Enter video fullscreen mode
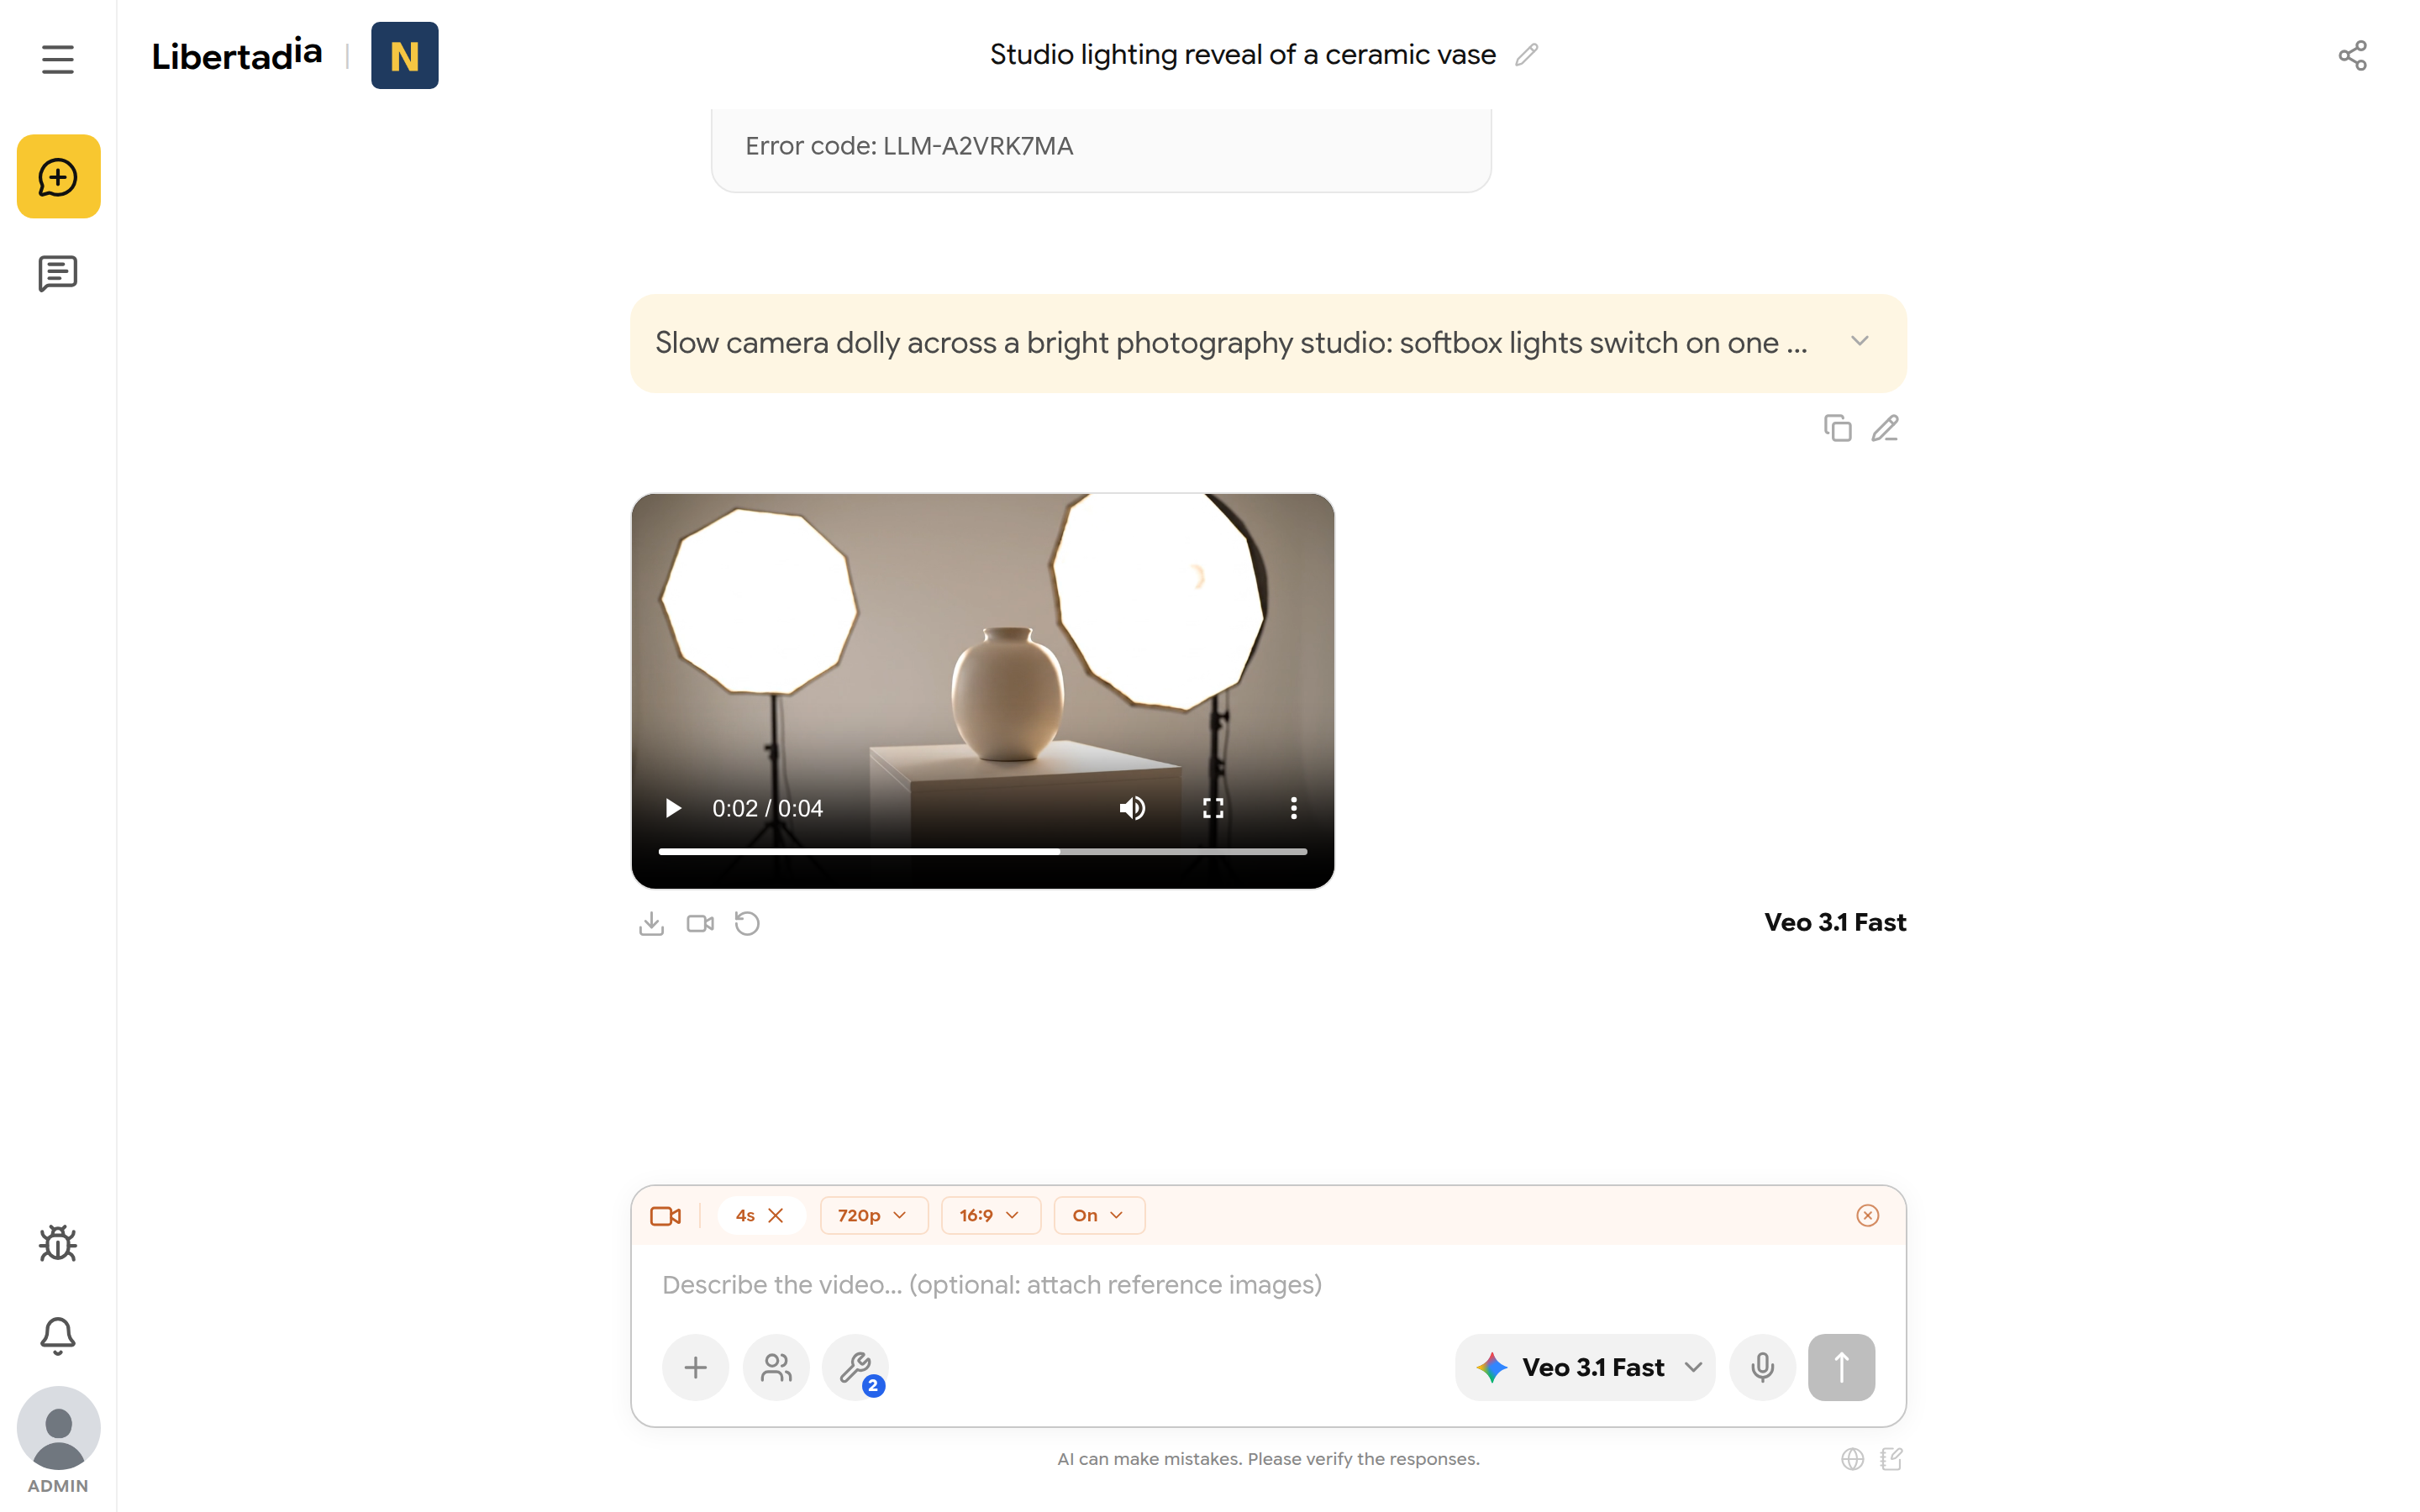 pyautogui.click(x=1213, y=808)
